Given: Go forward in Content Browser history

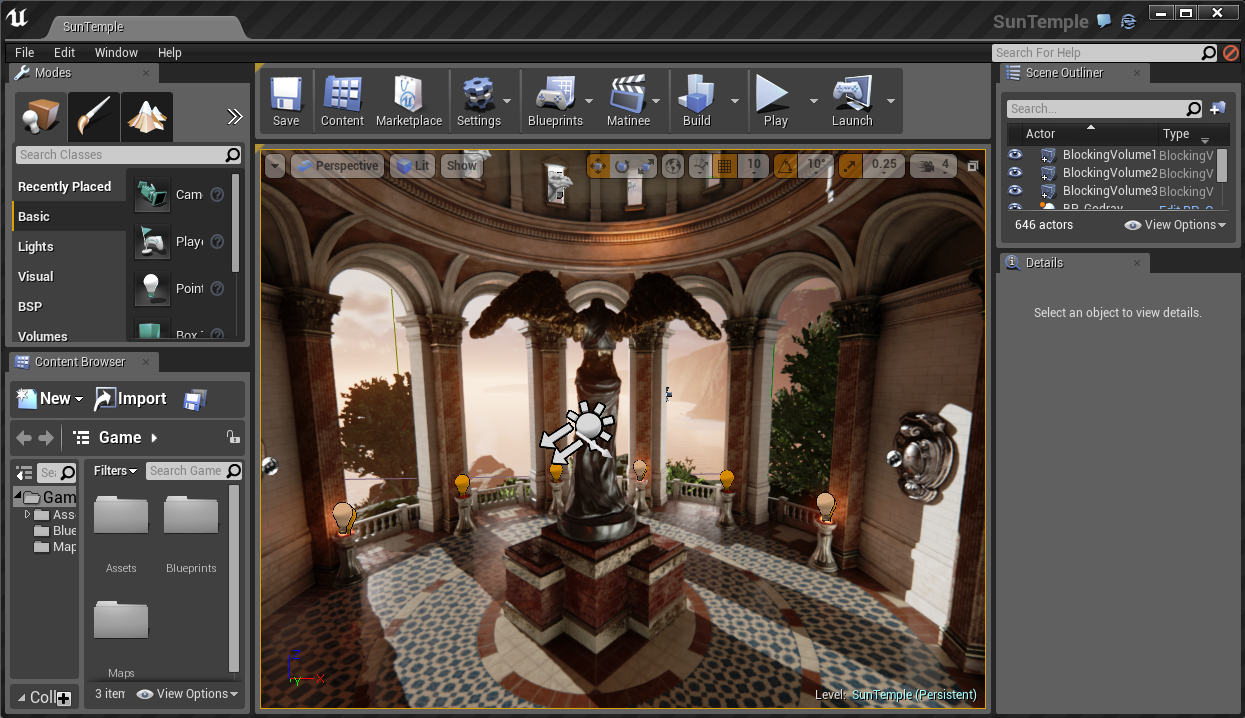Looking at the screenshot, I should (46, 438).
